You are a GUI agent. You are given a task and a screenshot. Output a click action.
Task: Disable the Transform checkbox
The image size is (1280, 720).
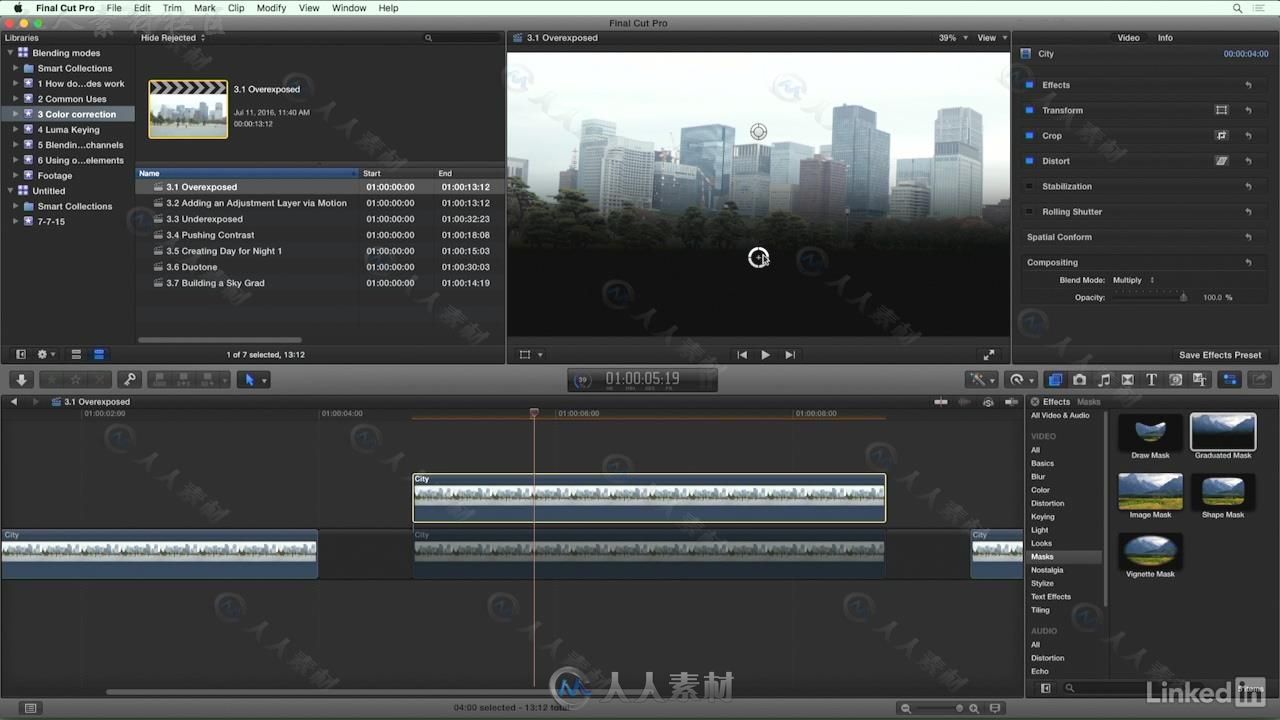pos(1030,110)
